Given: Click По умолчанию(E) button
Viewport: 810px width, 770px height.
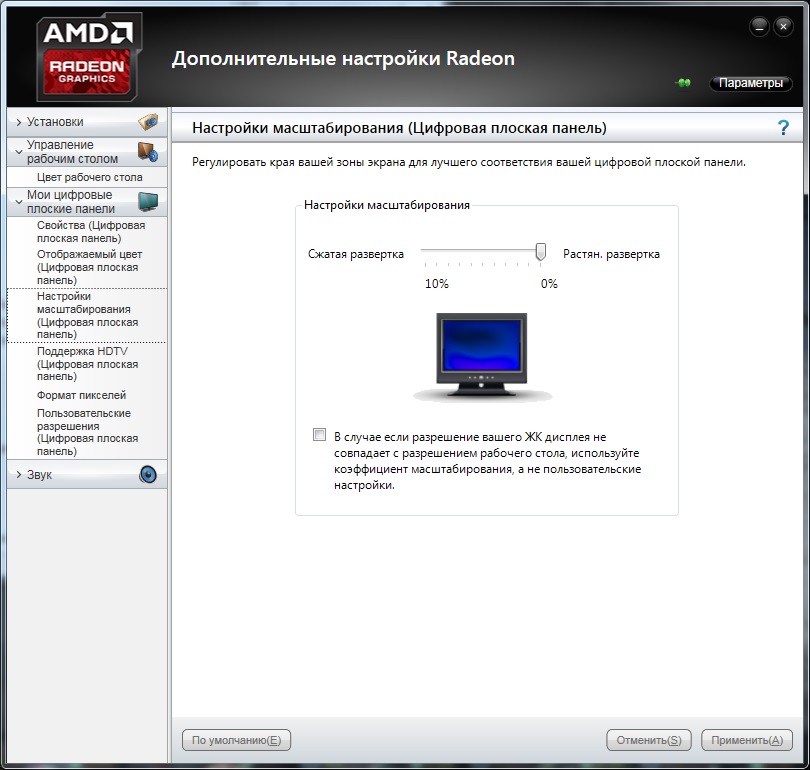Looking at the screenshot, I should 237,740.
